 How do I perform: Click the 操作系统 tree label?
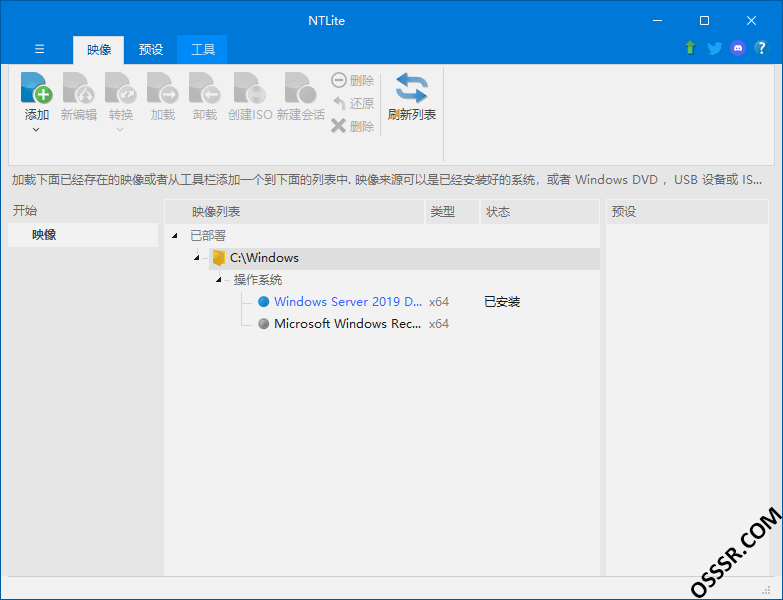click(258, 280)
